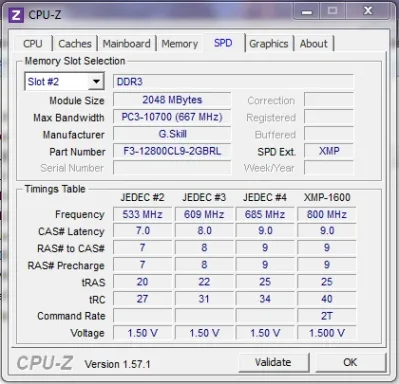This screenshot has height=384, width=399.
Task: Select the SPD tab
Action: pos(223,43)
